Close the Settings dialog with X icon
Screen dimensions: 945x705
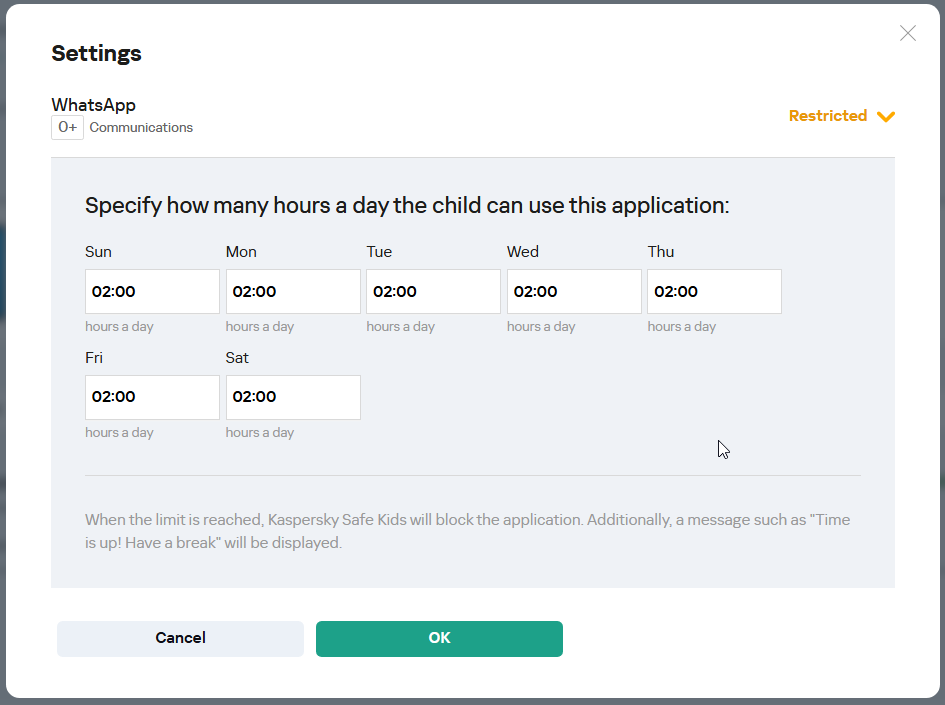(907, 33)
